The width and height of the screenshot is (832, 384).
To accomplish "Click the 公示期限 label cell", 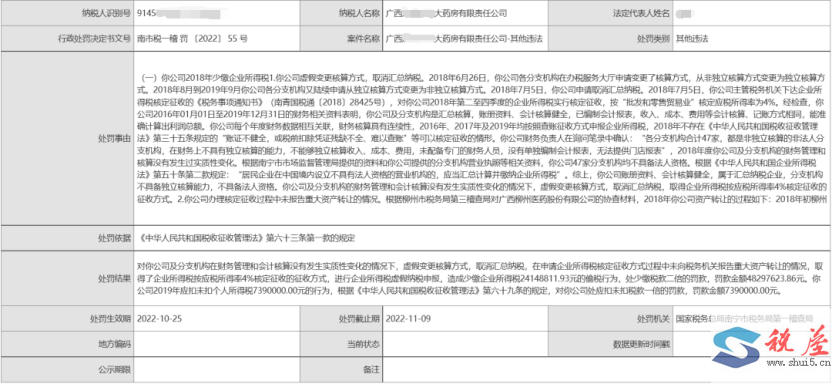I will click(66, 369).
